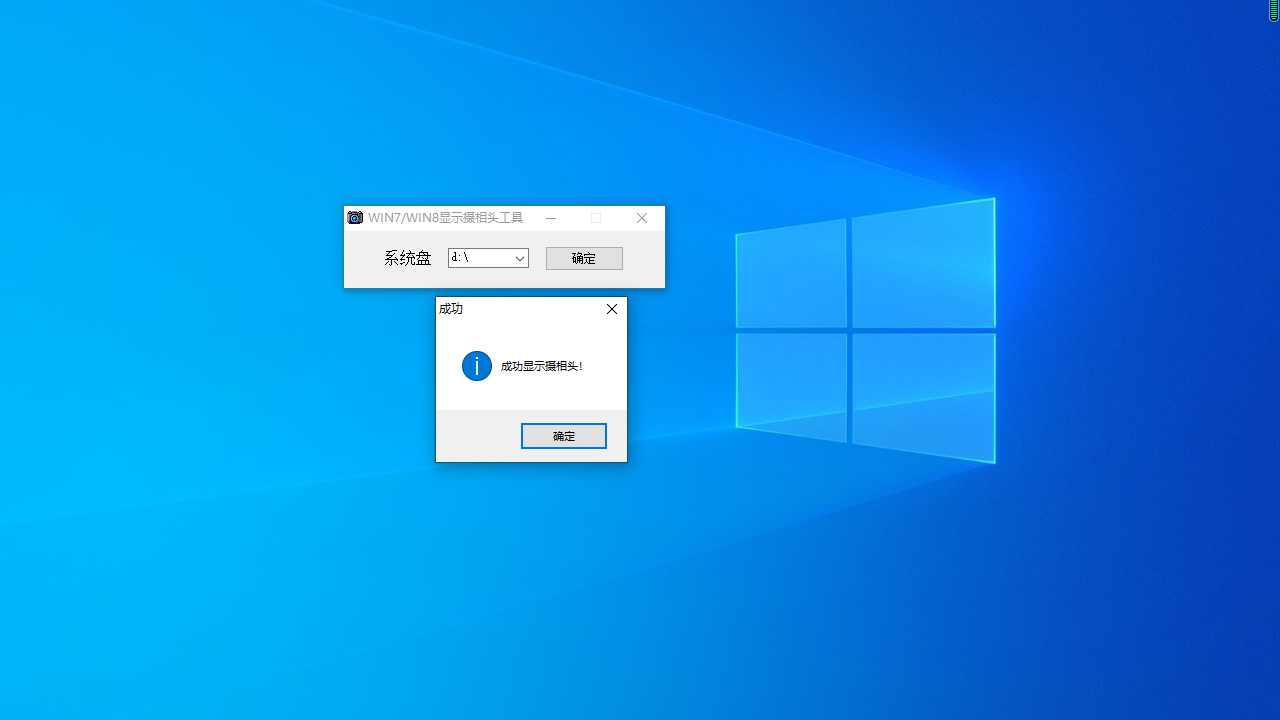Click the camera icon in tool title bar
Screen dimensions: 1280x720
point(355,218)
